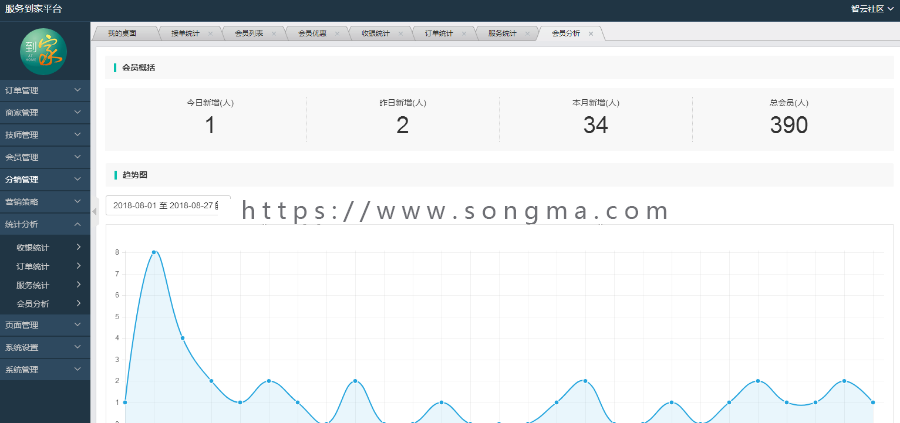This screenshot has width=900, height=423.
Task: Switch to the 我的桌面 tab
Action: (x=122, y=34)
